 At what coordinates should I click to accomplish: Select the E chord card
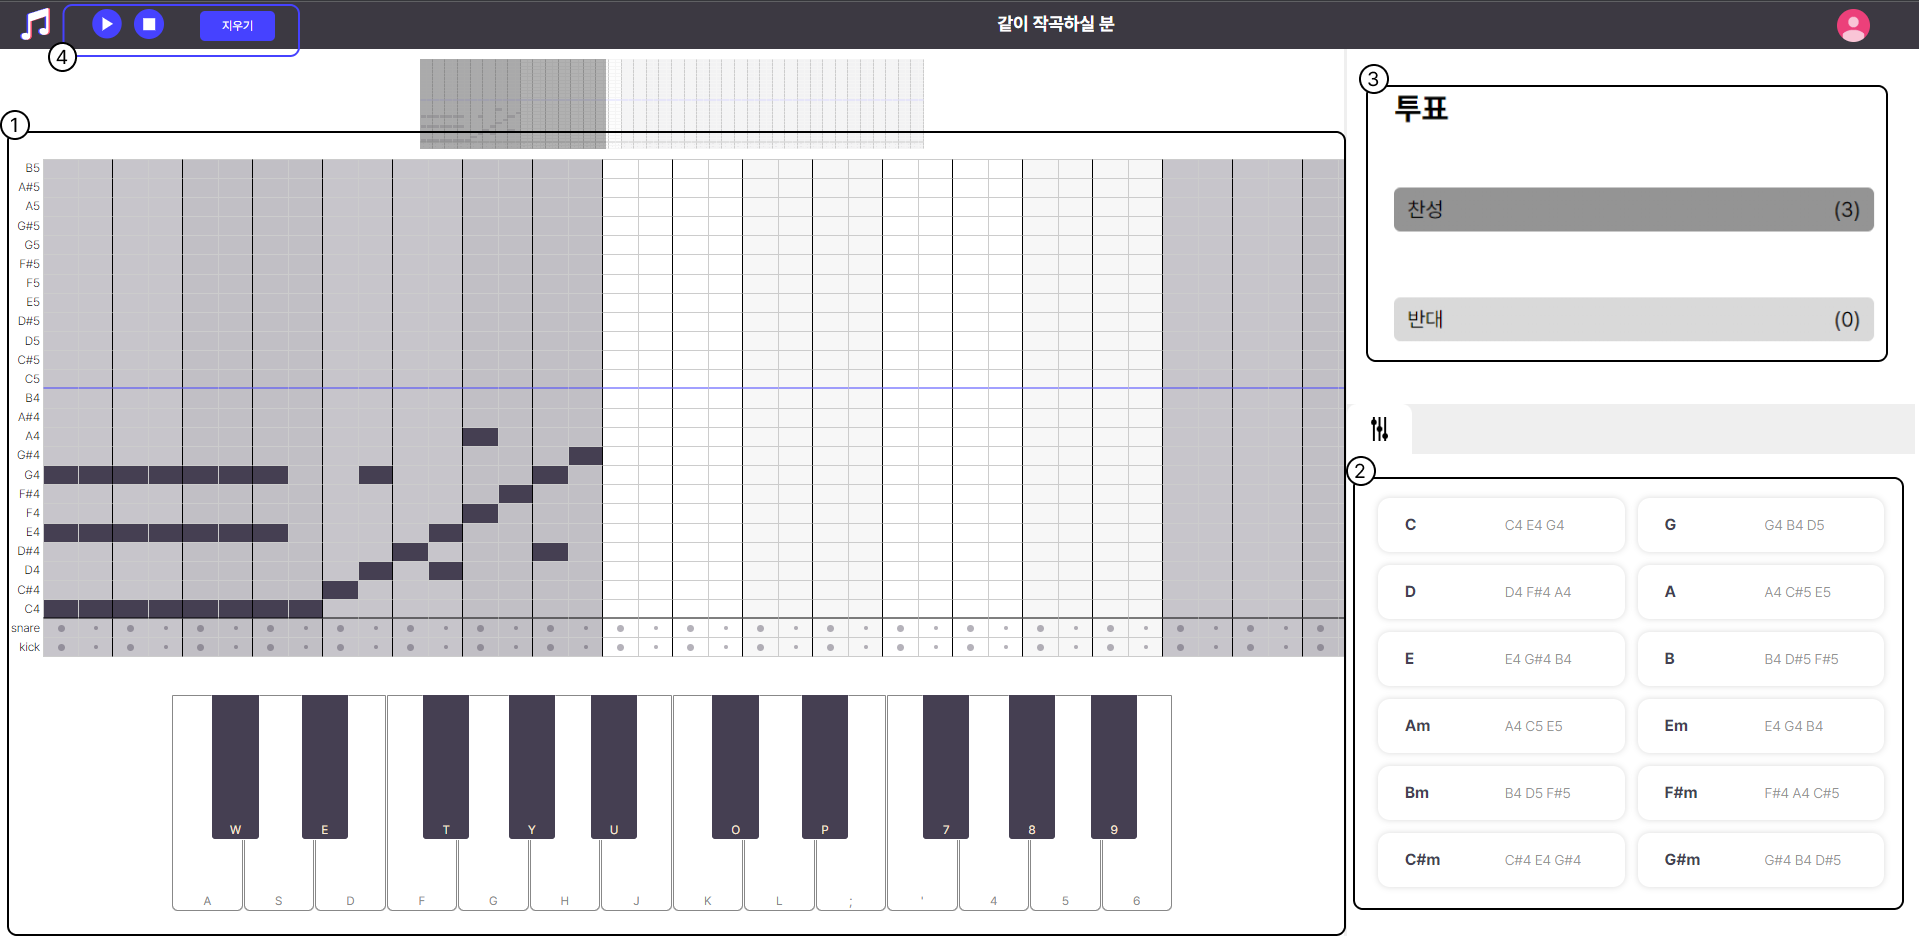1501,659
